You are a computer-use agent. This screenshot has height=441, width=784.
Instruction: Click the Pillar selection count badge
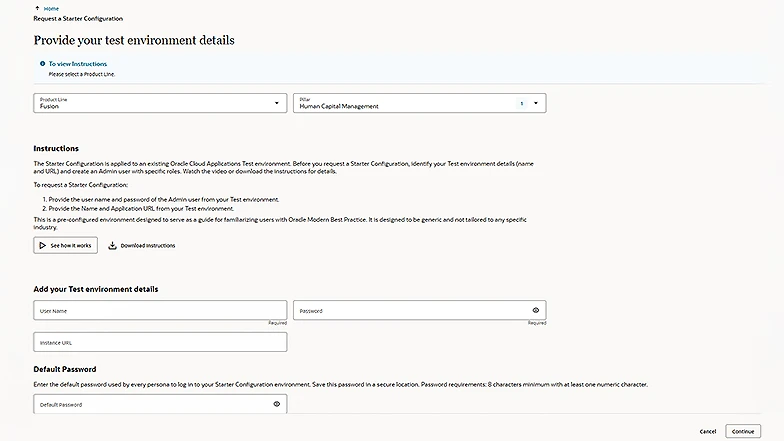point(521,103)
